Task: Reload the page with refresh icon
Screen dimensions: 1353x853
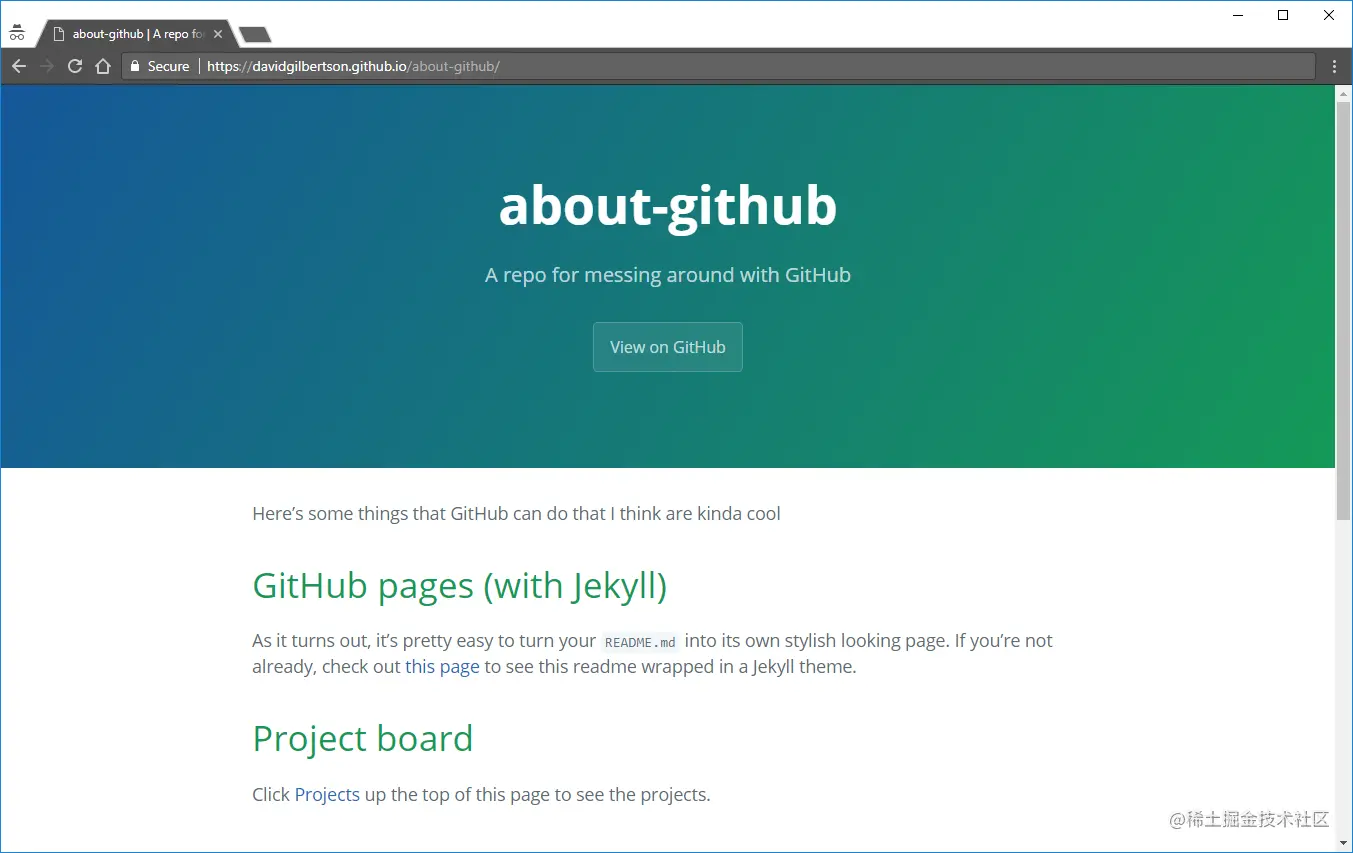Action: (x=75, y=66)
